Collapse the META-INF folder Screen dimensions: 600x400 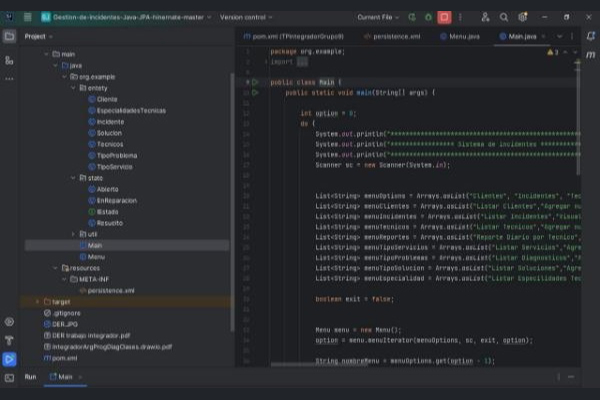[65, 279]
